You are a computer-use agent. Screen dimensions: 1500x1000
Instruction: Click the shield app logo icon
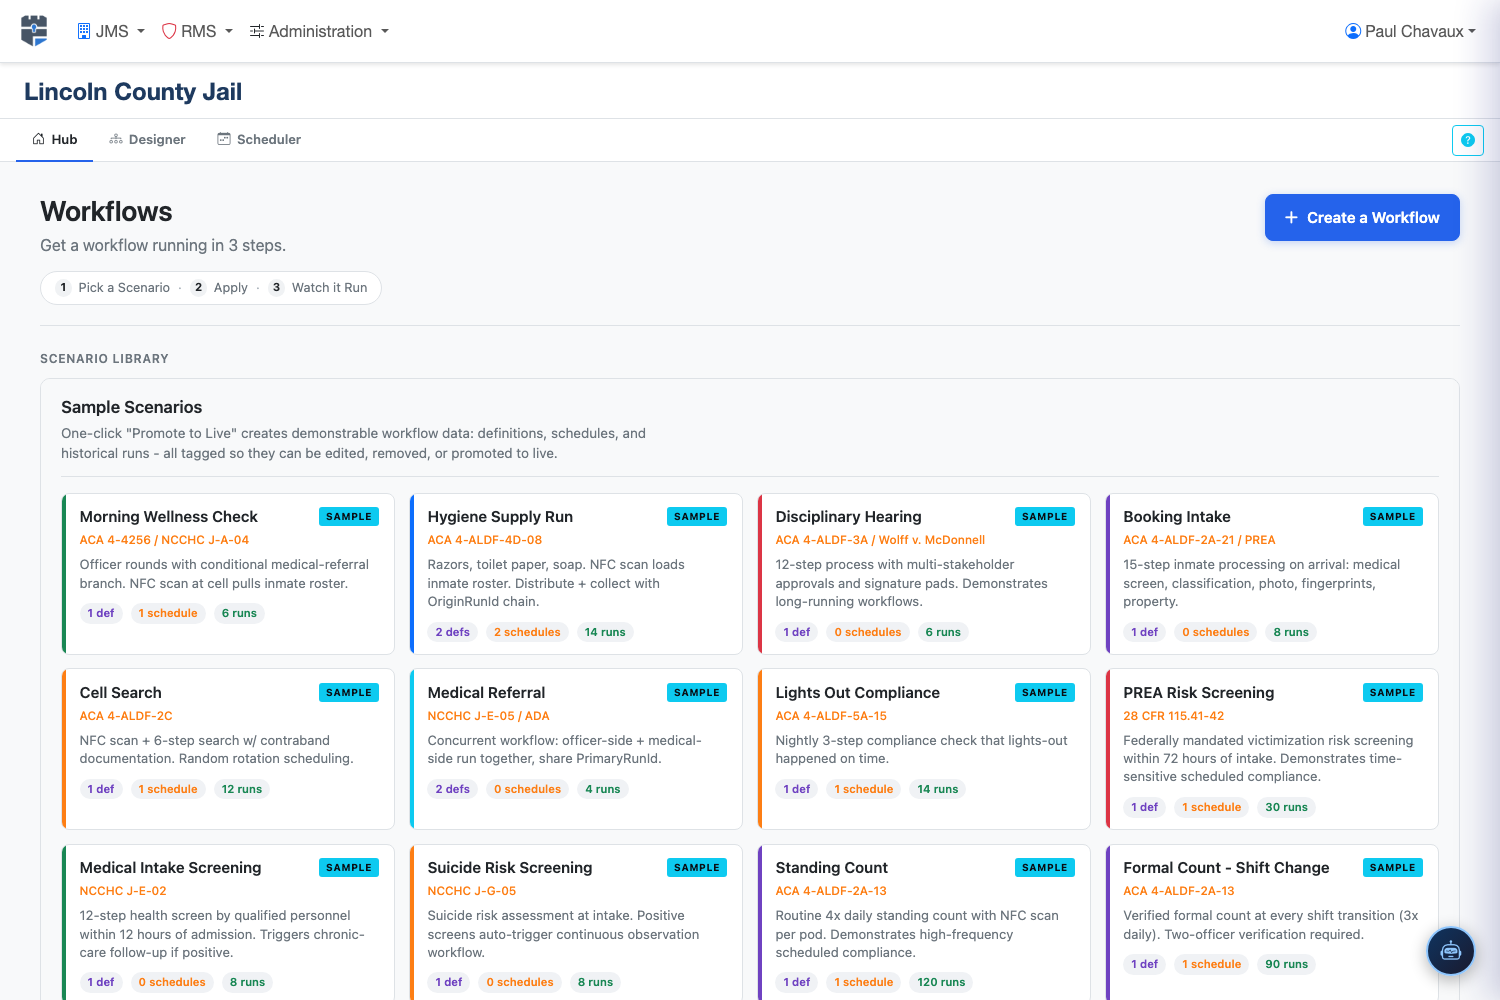click(x=34, y=31)
